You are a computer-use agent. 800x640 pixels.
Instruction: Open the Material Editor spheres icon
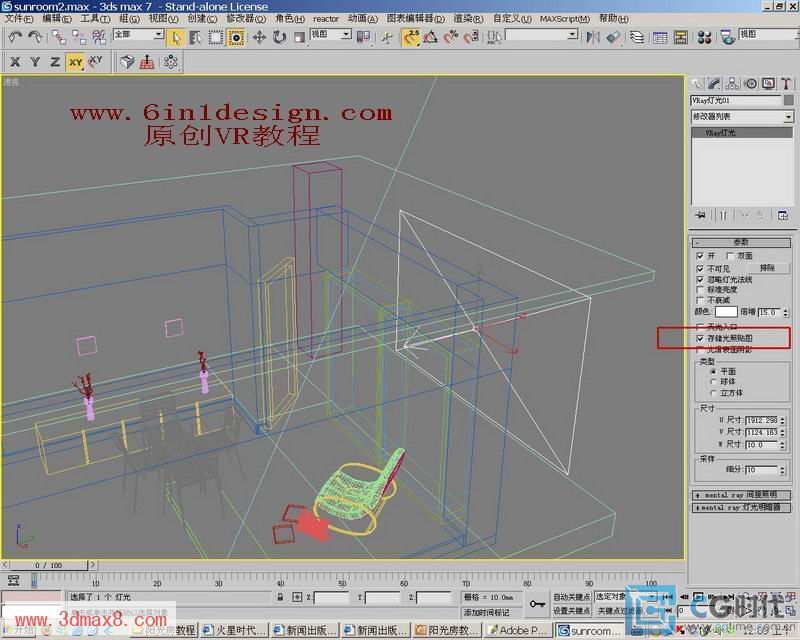[705, 37]
